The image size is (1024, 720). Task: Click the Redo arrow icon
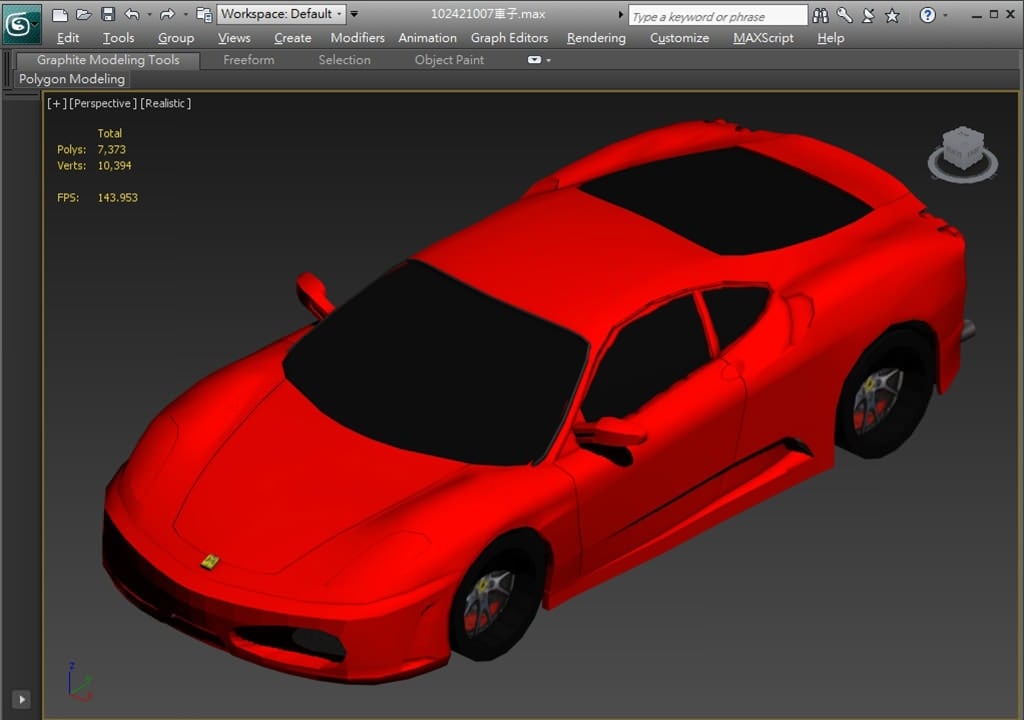[167, 15]
